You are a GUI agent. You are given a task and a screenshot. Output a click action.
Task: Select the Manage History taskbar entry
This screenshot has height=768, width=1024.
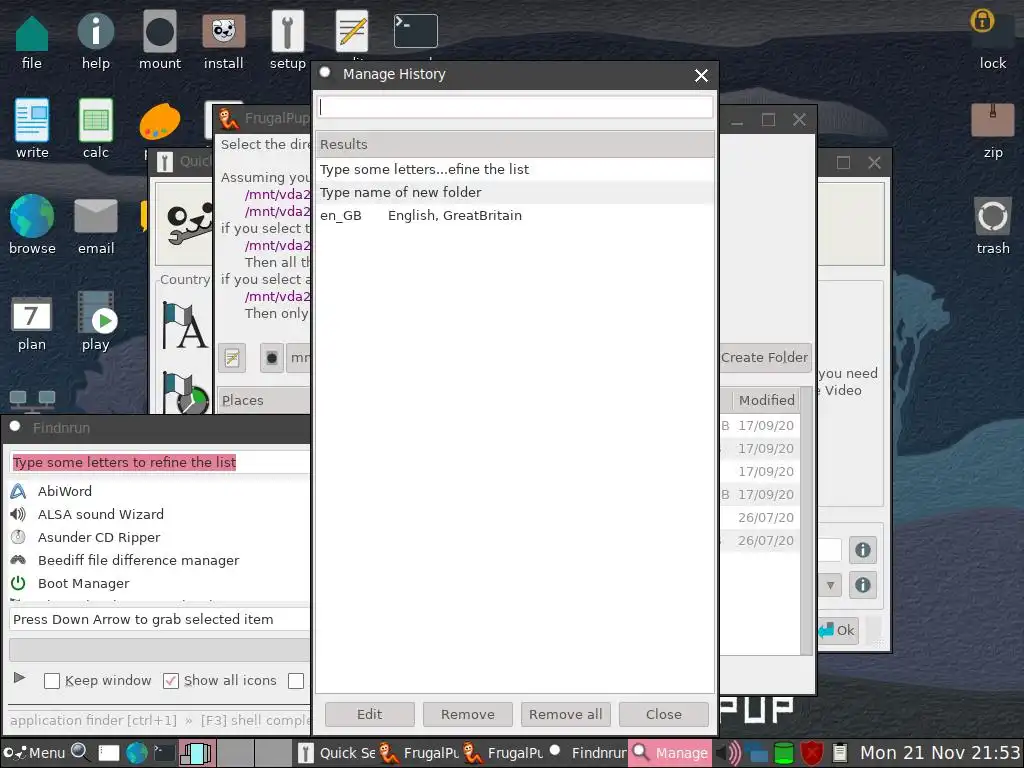670,753
